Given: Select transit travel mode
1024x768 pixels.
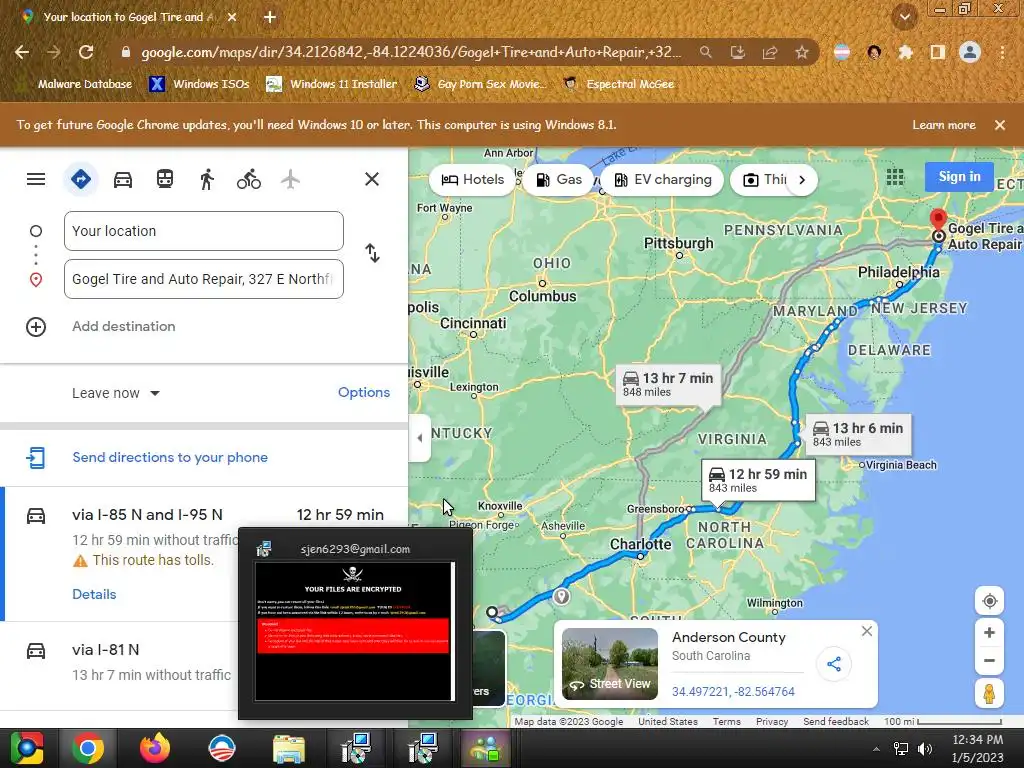Looking at the screenshot, I should [x=165, y=179].
